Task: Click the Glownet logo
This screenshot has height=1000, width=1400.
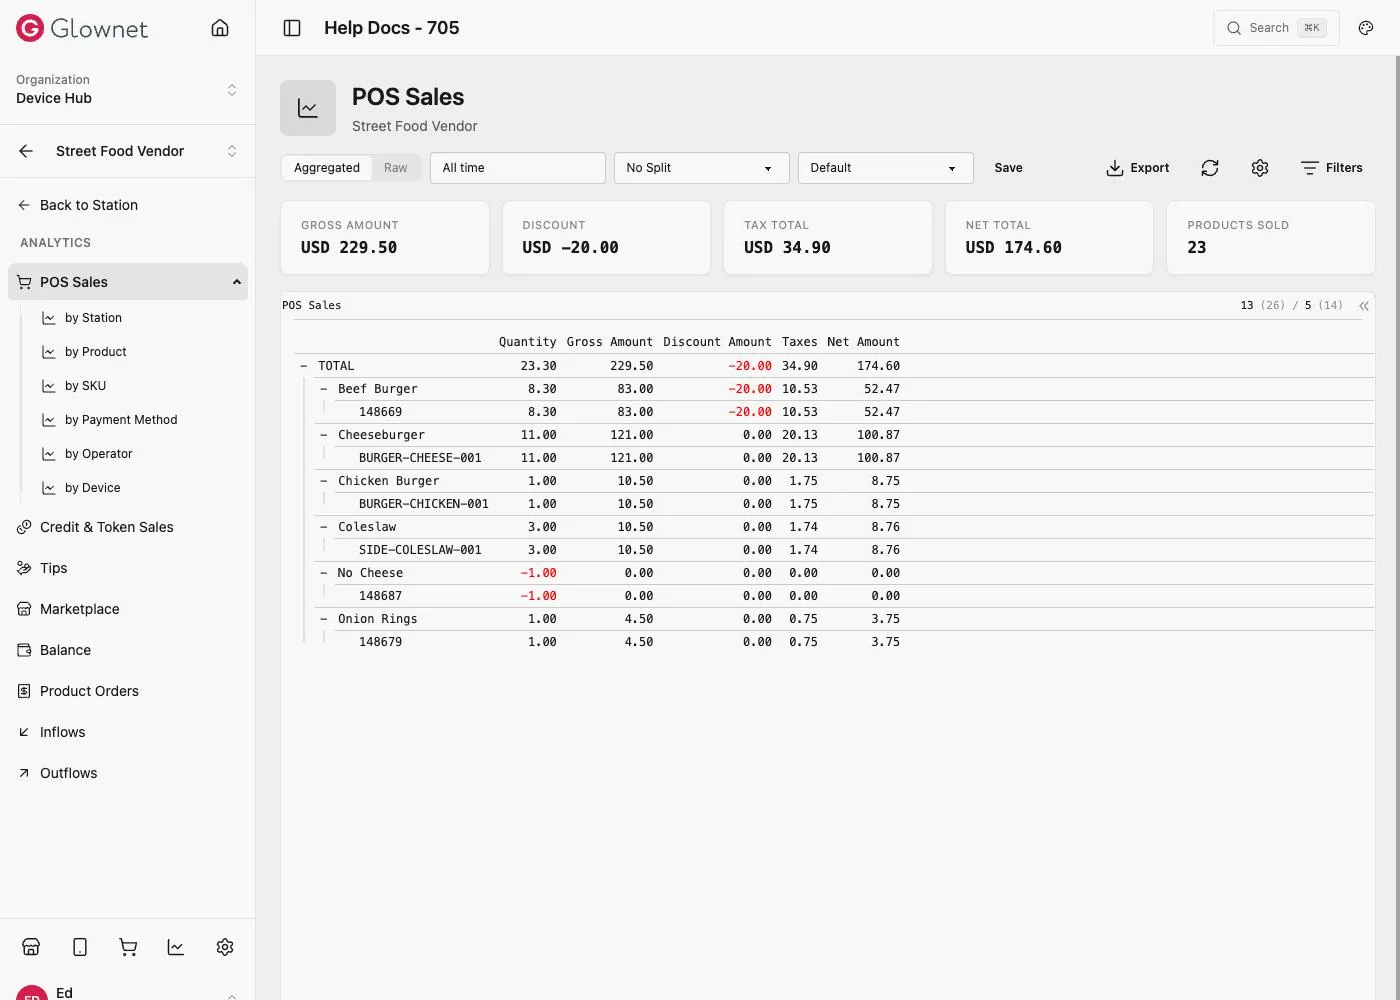Action: pos(82,28)
